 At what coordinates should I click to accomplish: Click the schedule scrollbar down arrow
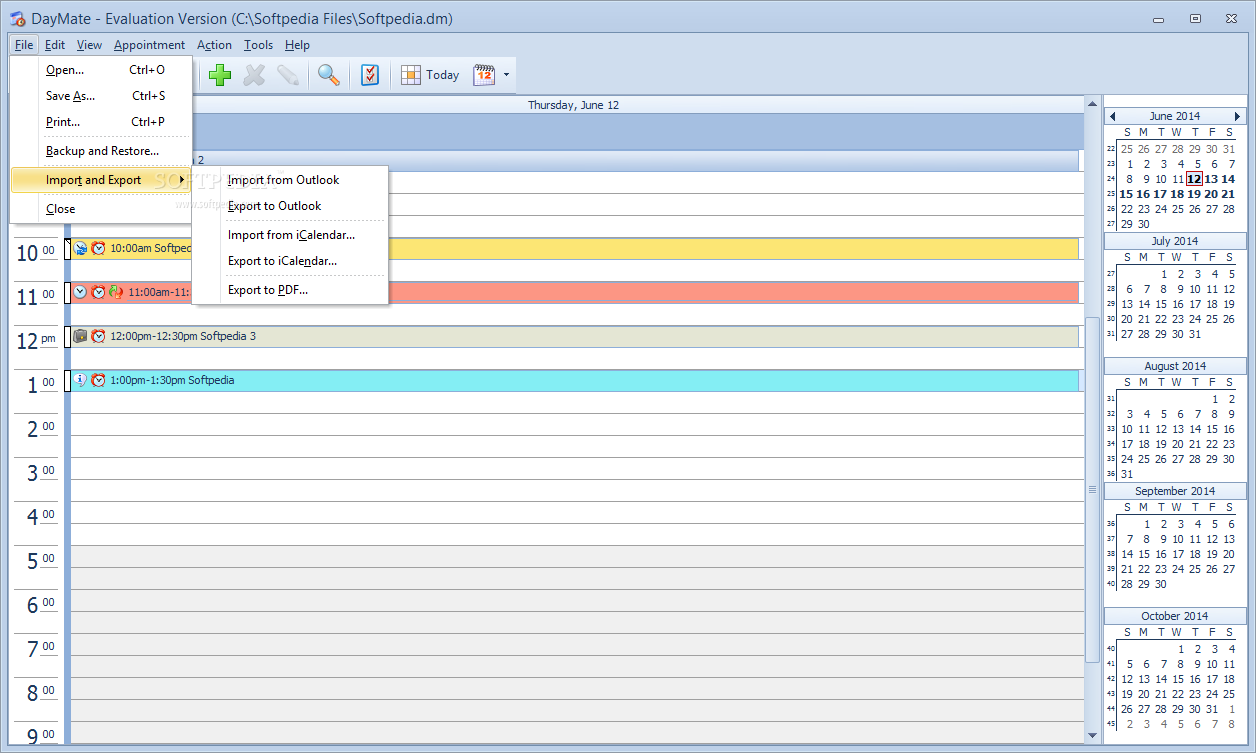point(1092,737)
